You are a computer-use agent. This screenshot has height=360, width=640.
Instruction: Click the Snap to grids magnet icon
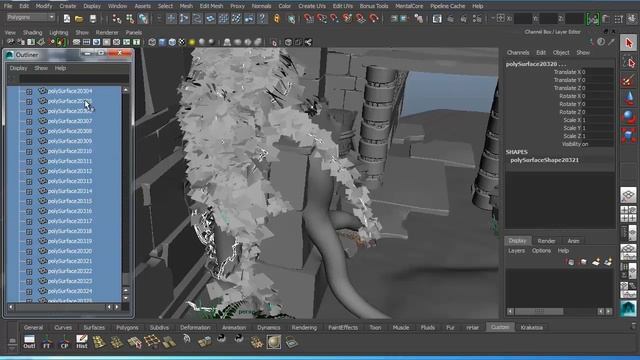tap(309, 18)
